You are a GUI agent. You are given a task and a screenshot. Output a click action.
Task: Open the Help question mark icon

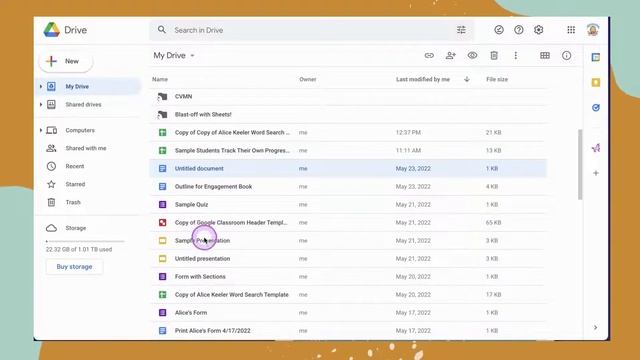(519, 30)
